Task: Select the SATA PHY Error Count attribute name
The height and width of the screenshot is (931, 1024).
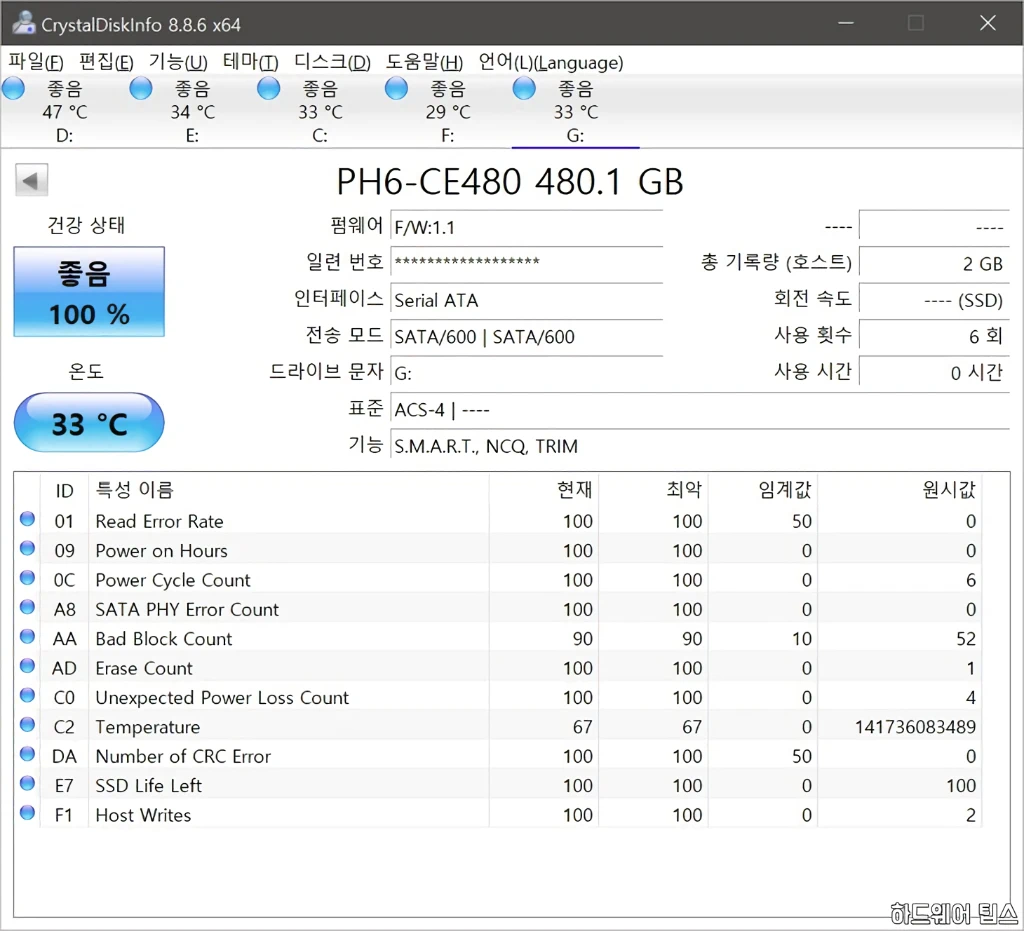Action: (187, 609)
